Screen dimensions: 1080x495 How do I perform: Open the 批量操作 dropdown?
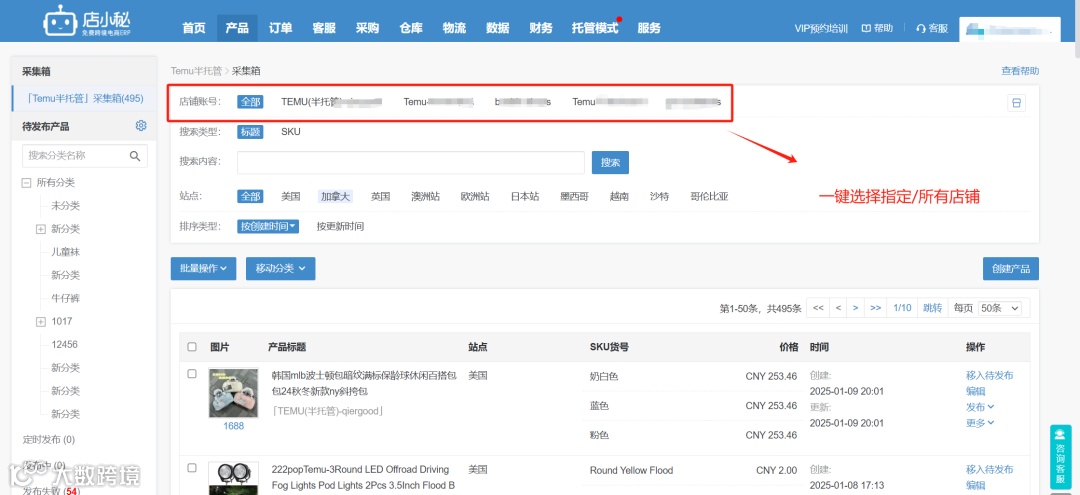204,268
